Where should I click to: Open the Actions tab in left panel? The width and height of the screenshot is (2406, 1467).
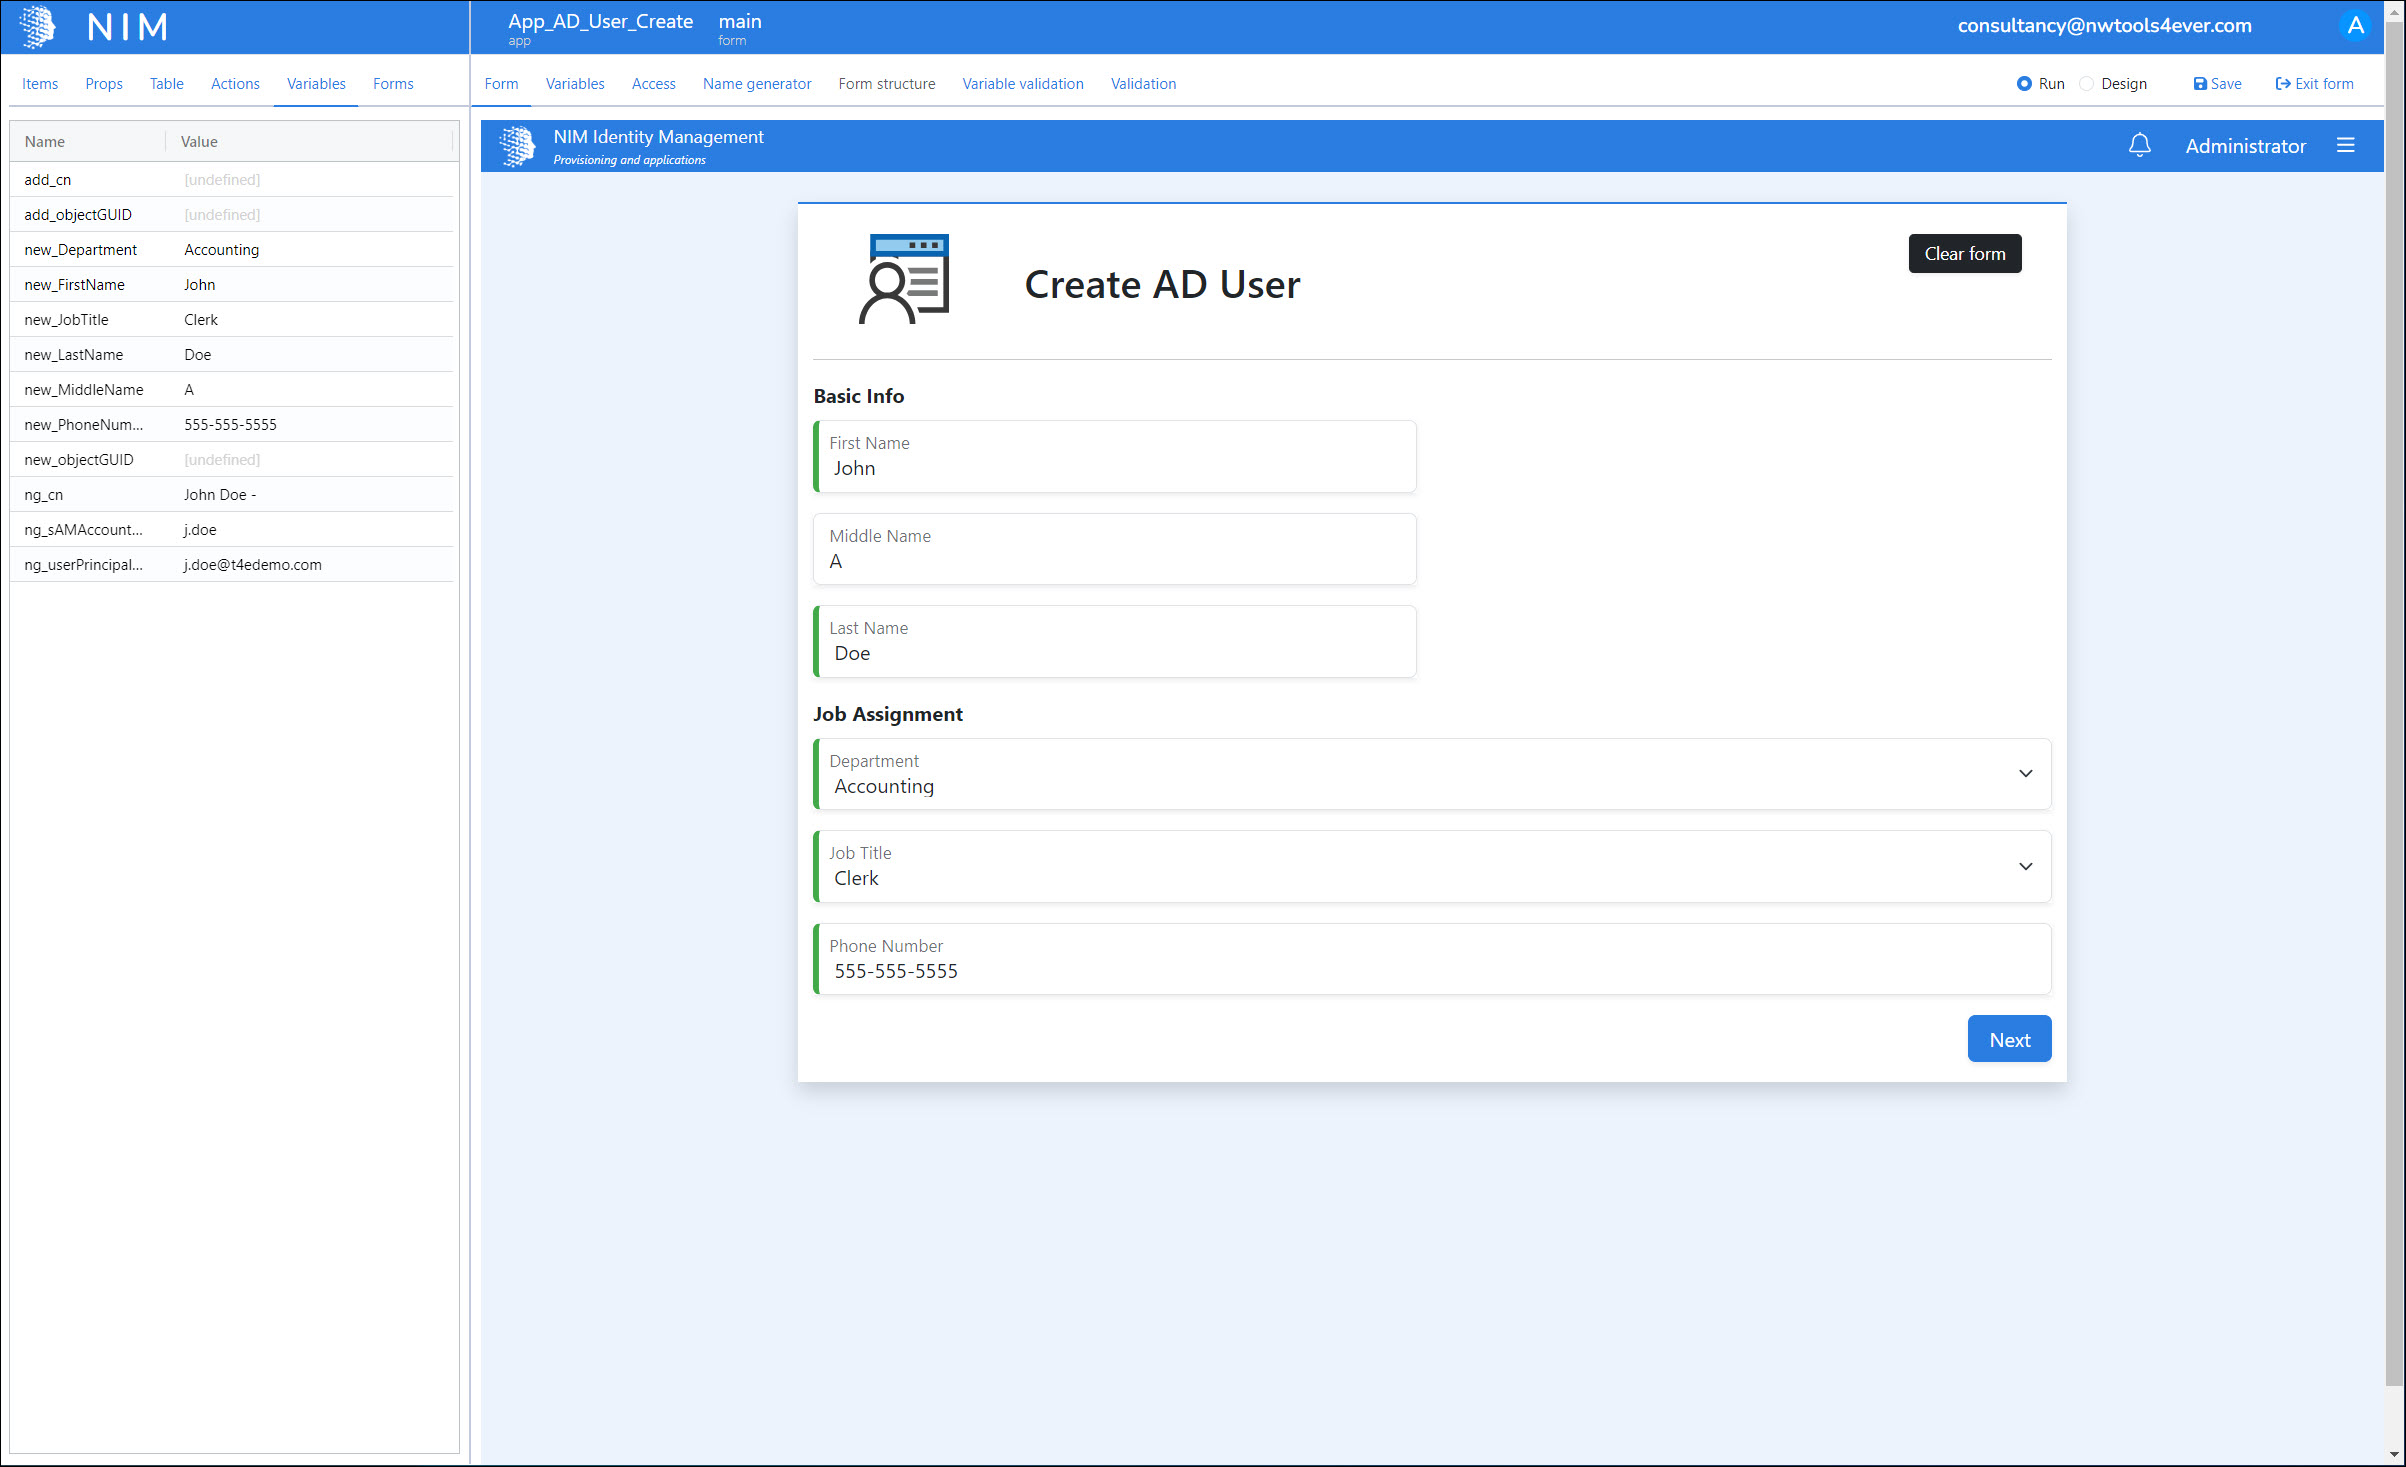[235, 84]
